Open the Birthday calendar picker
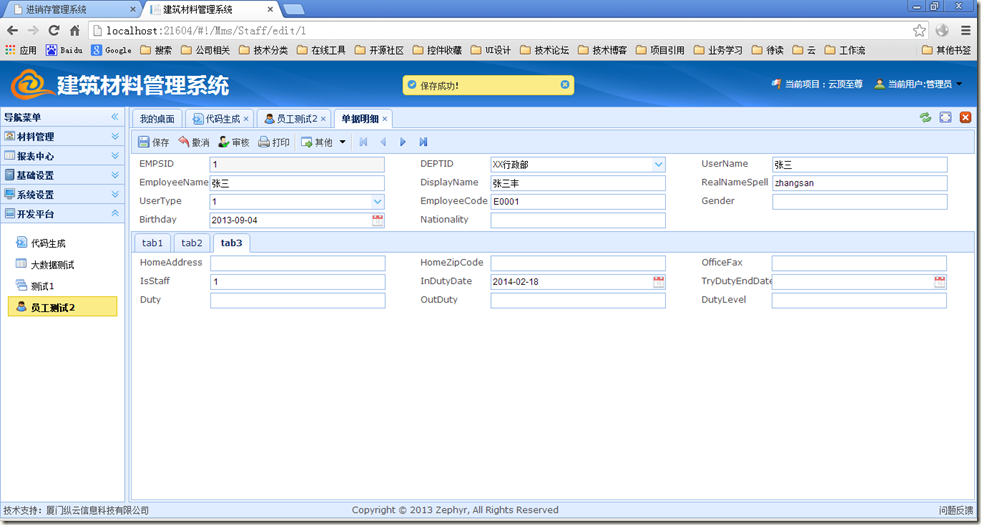This screenshot has height=525, width=981. tap(378, 220)
